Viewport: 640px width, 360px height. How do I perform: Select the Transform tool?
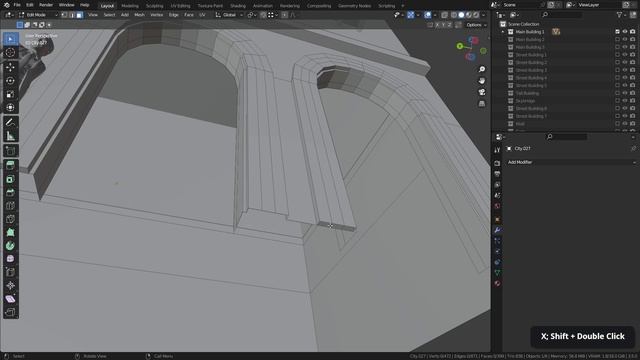(11, 108)
